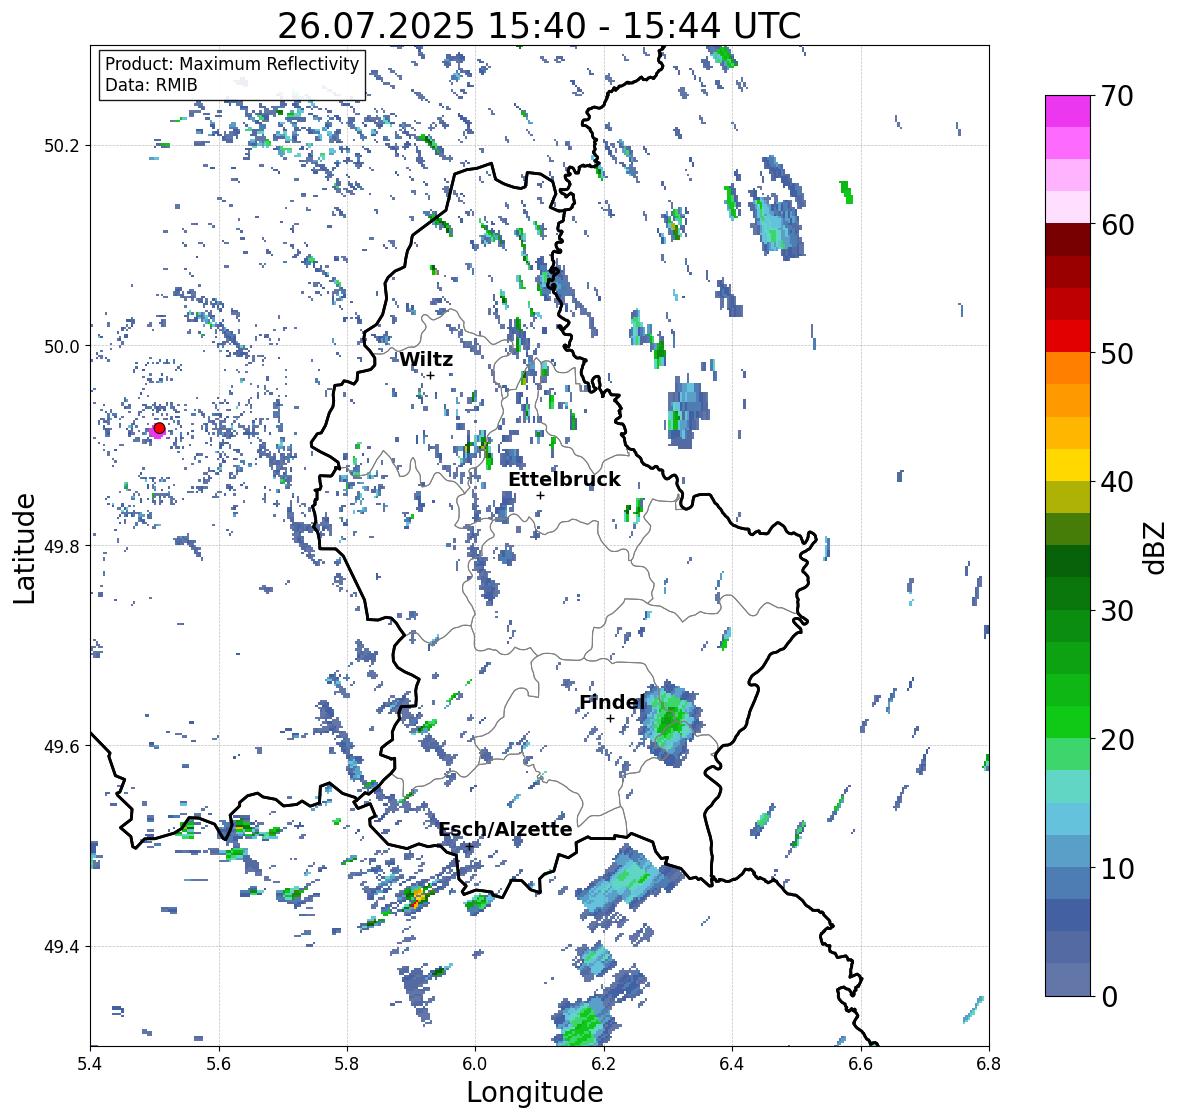
Task: Pick the yellow swatch just above 40 dBZ
Action: pyautogui.click(x=1068, y=465)
